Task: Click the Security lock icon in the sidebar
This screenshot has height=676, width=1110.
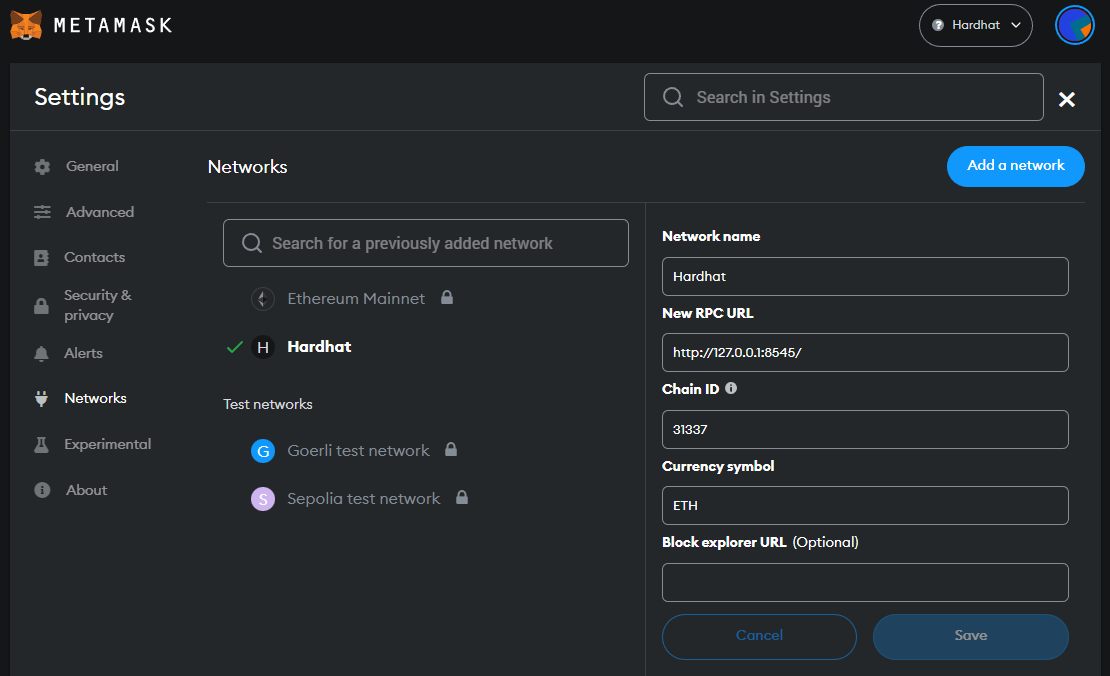Action: click(42, 306)
